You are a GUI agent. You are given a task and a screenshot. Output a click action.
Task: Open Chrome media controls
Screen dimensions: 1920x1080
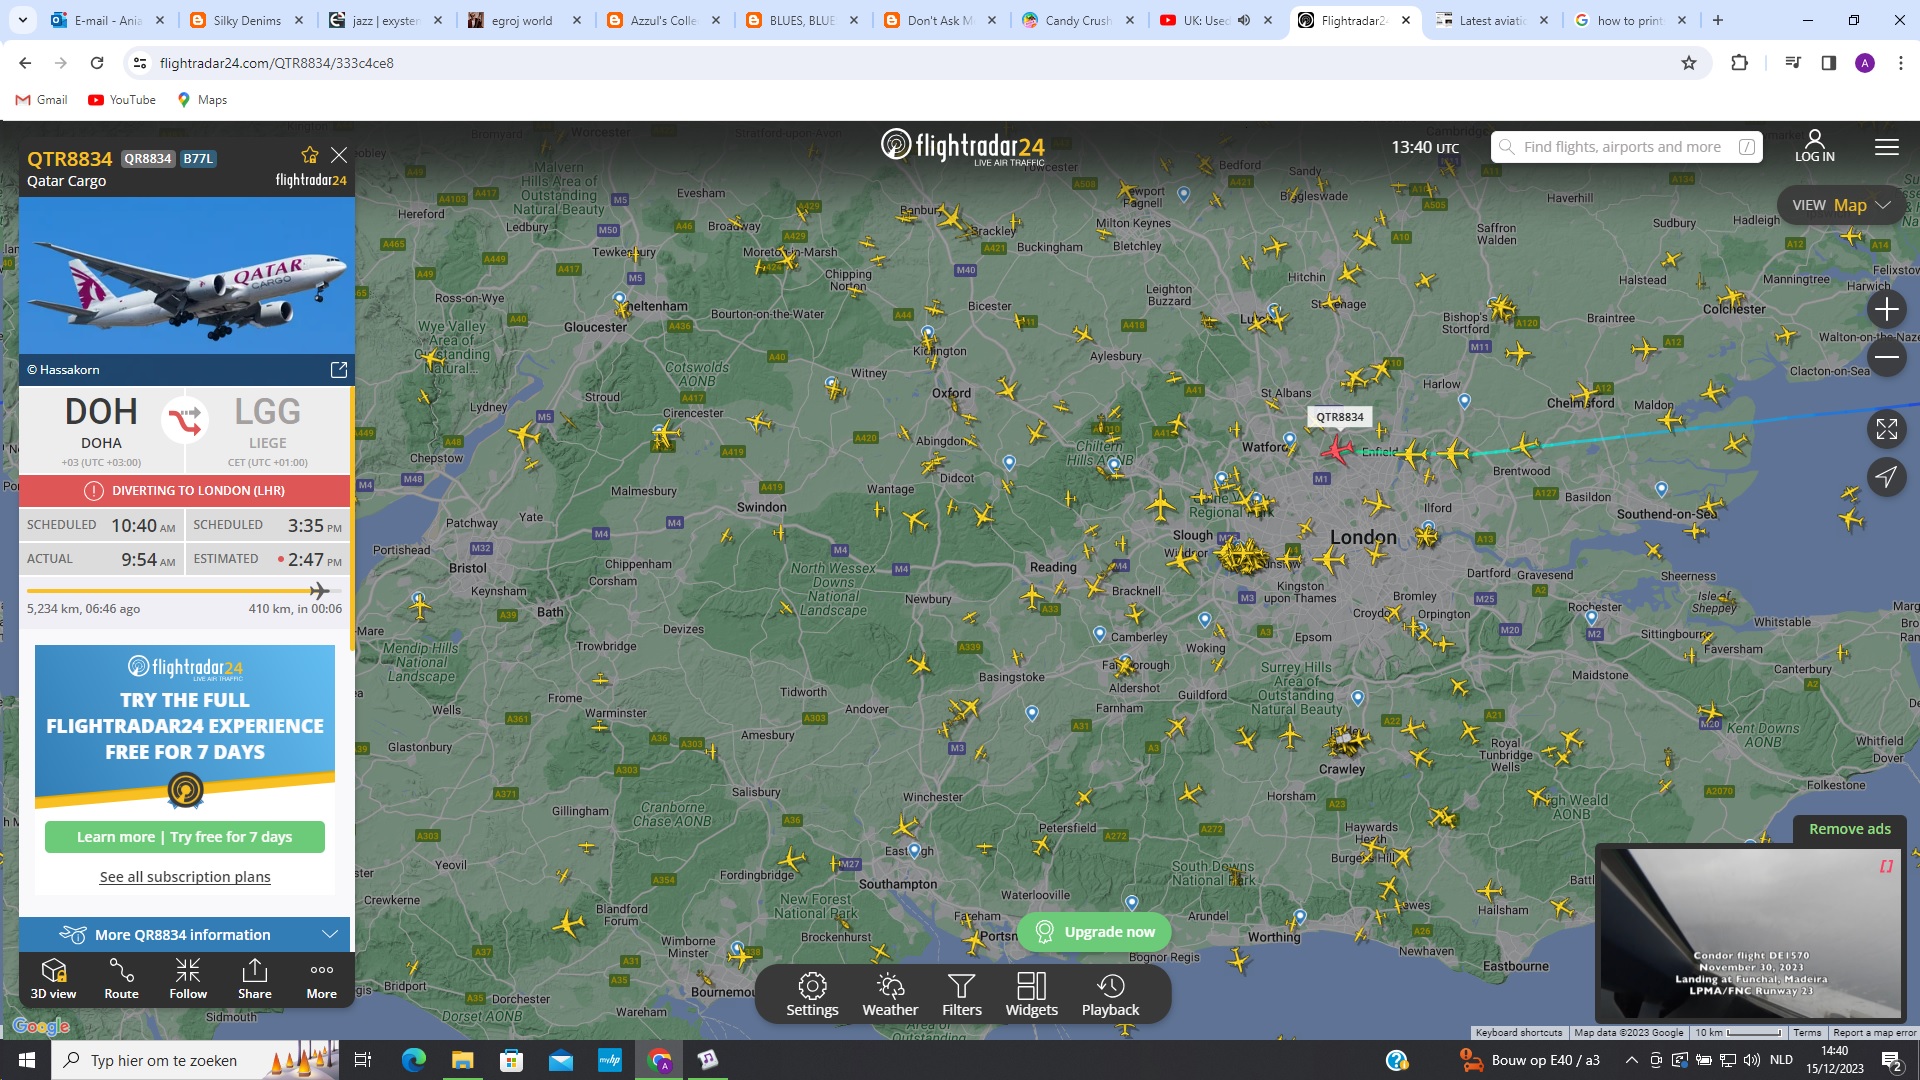pyautogui.click(x=1792, y=63)
